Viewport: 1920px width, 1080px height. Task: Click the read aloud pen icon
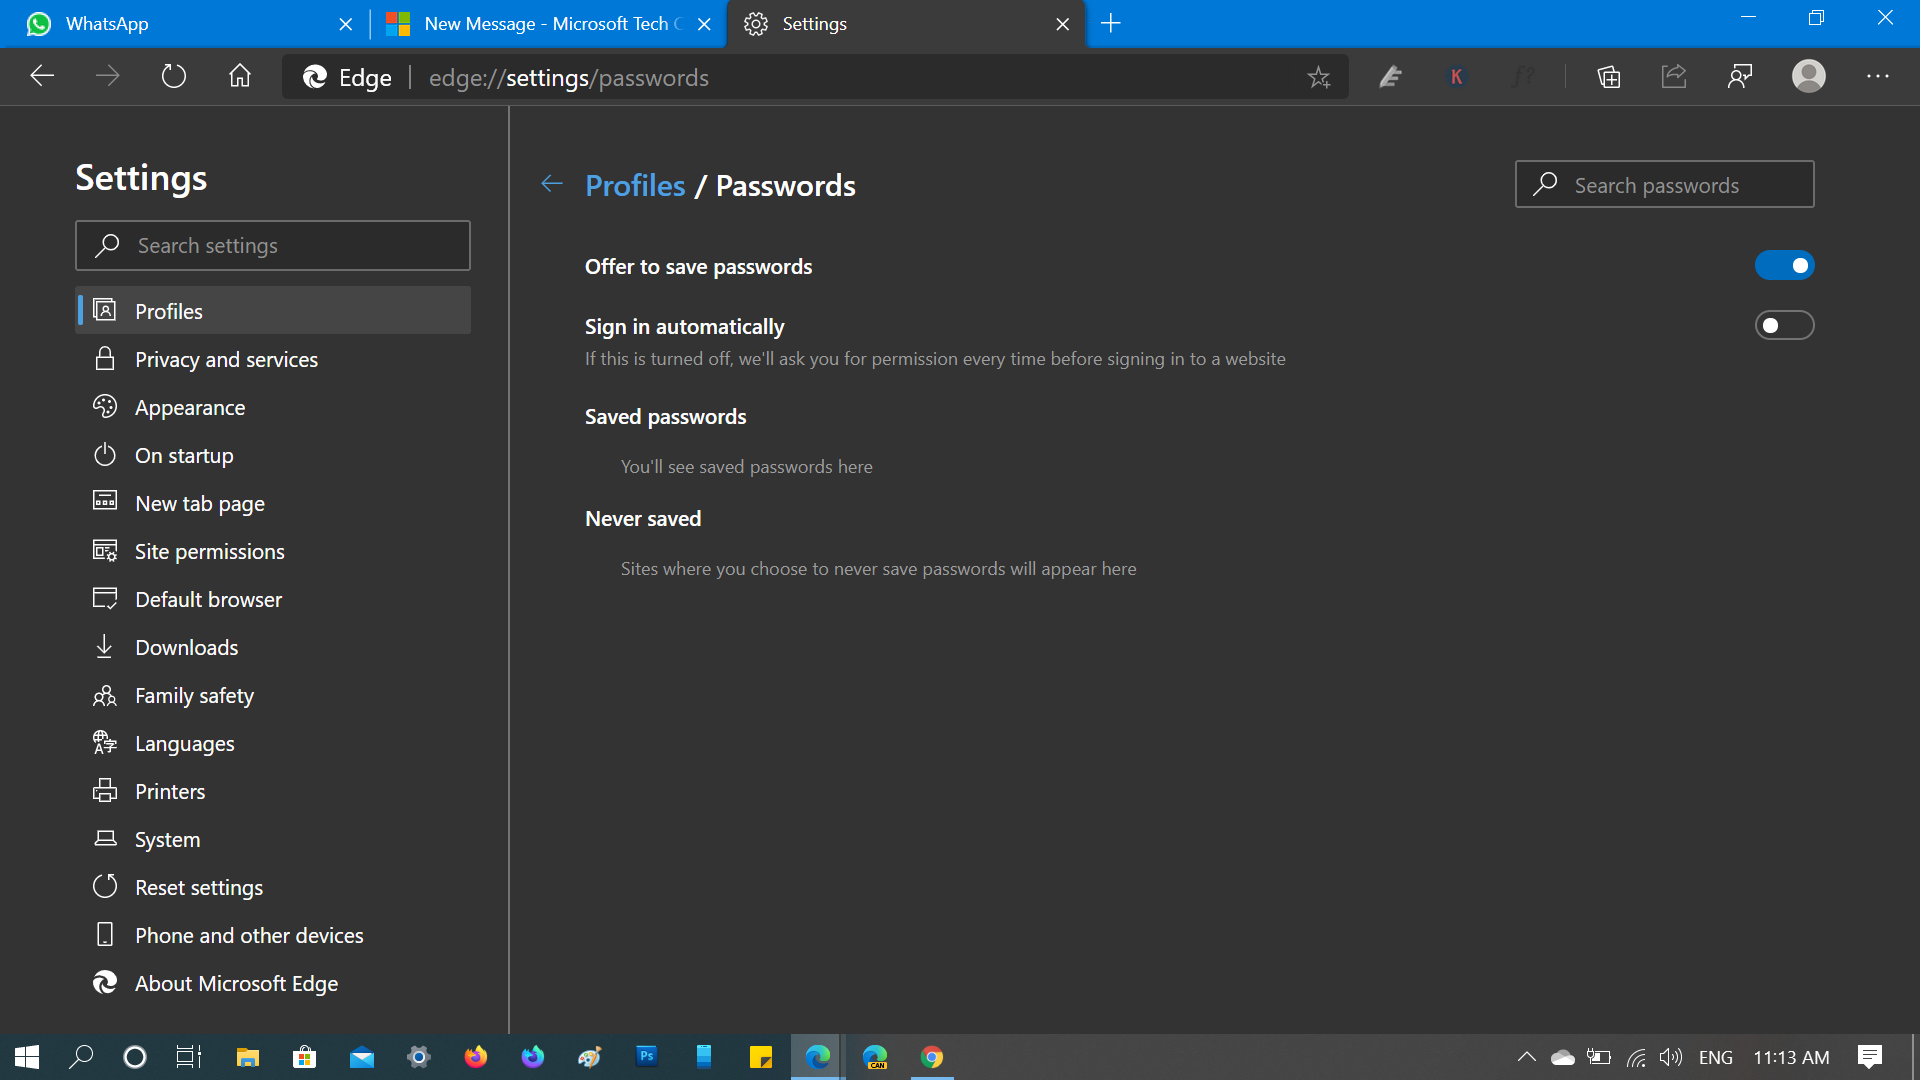point(1390,76)
